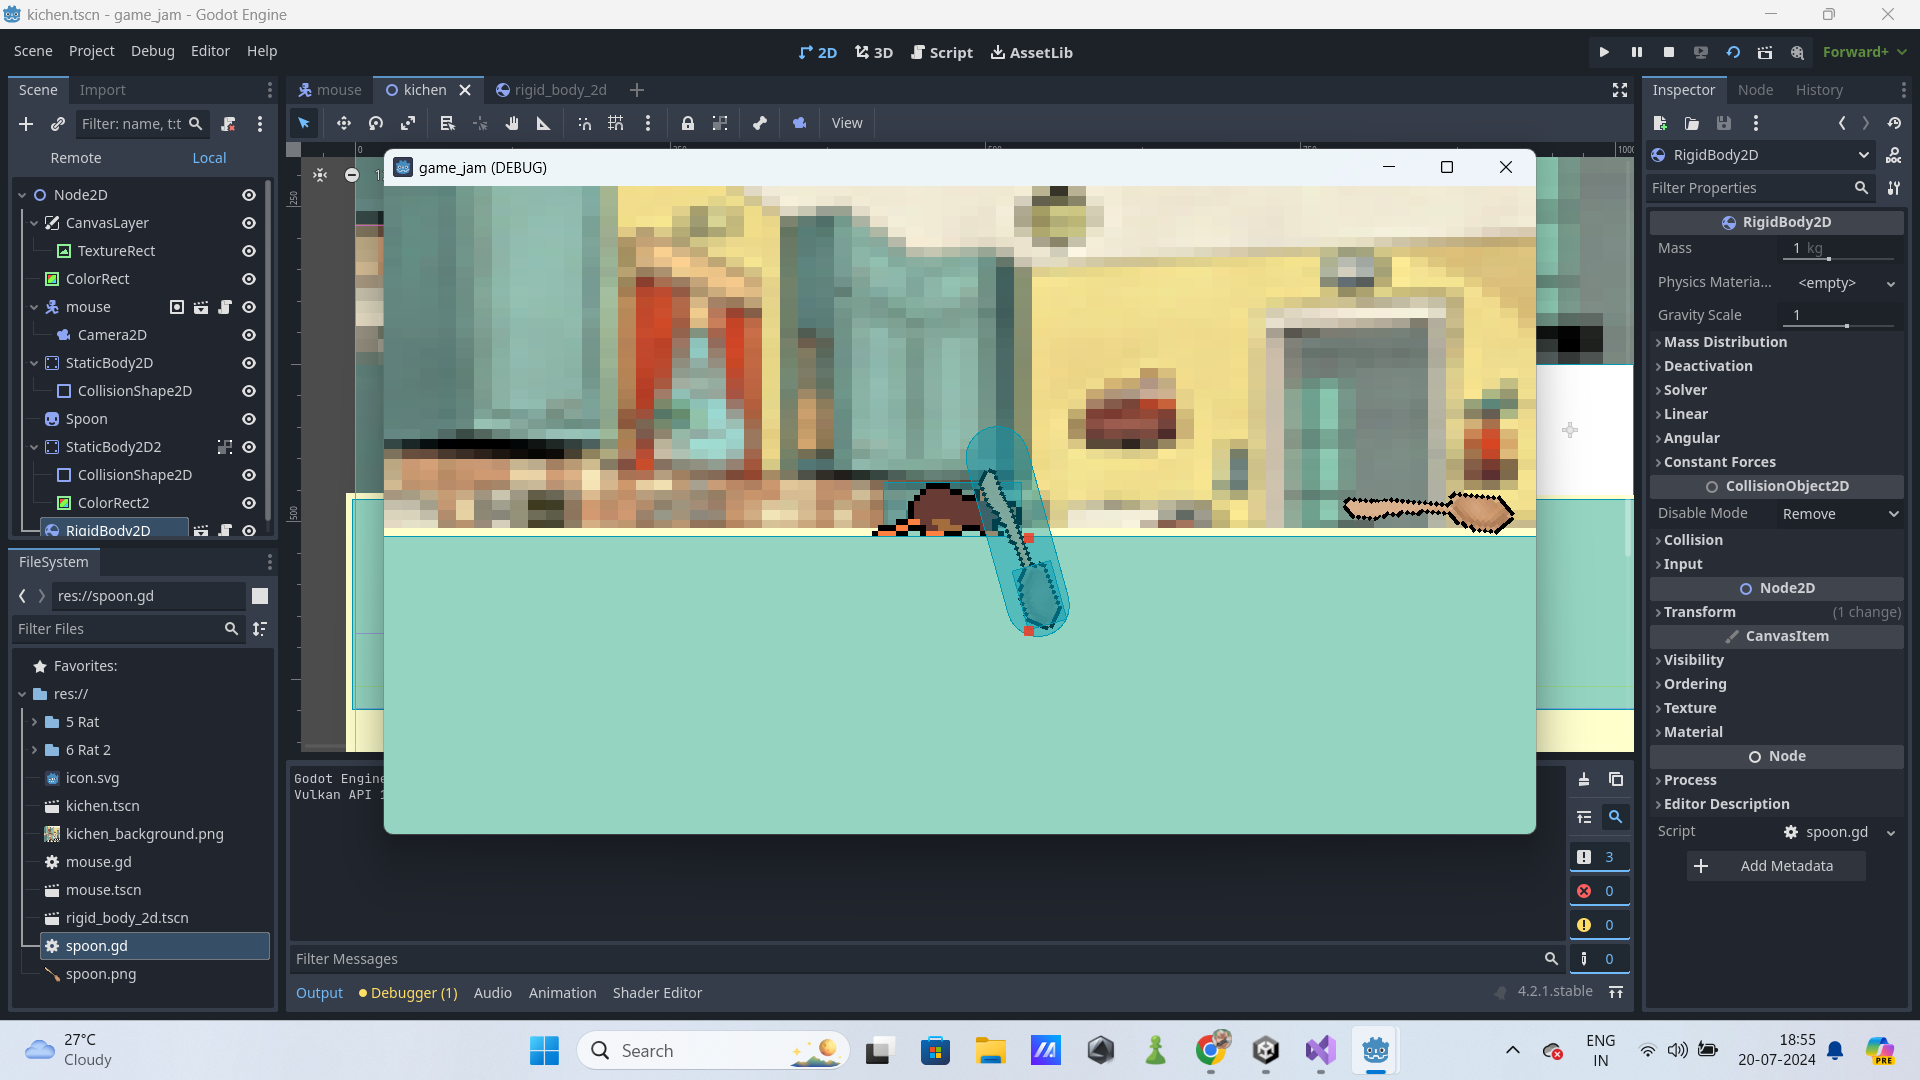Screen dimensions: 1920x1080
Task: Switch to the Node tab
Action: (x=1755, y=90)
